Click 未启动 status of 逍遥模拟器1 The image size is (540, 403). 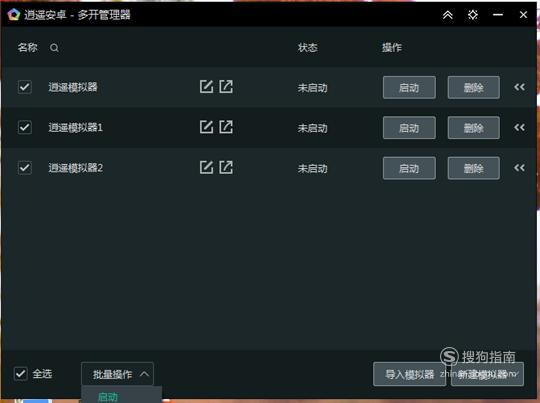[x=313, y=128]
